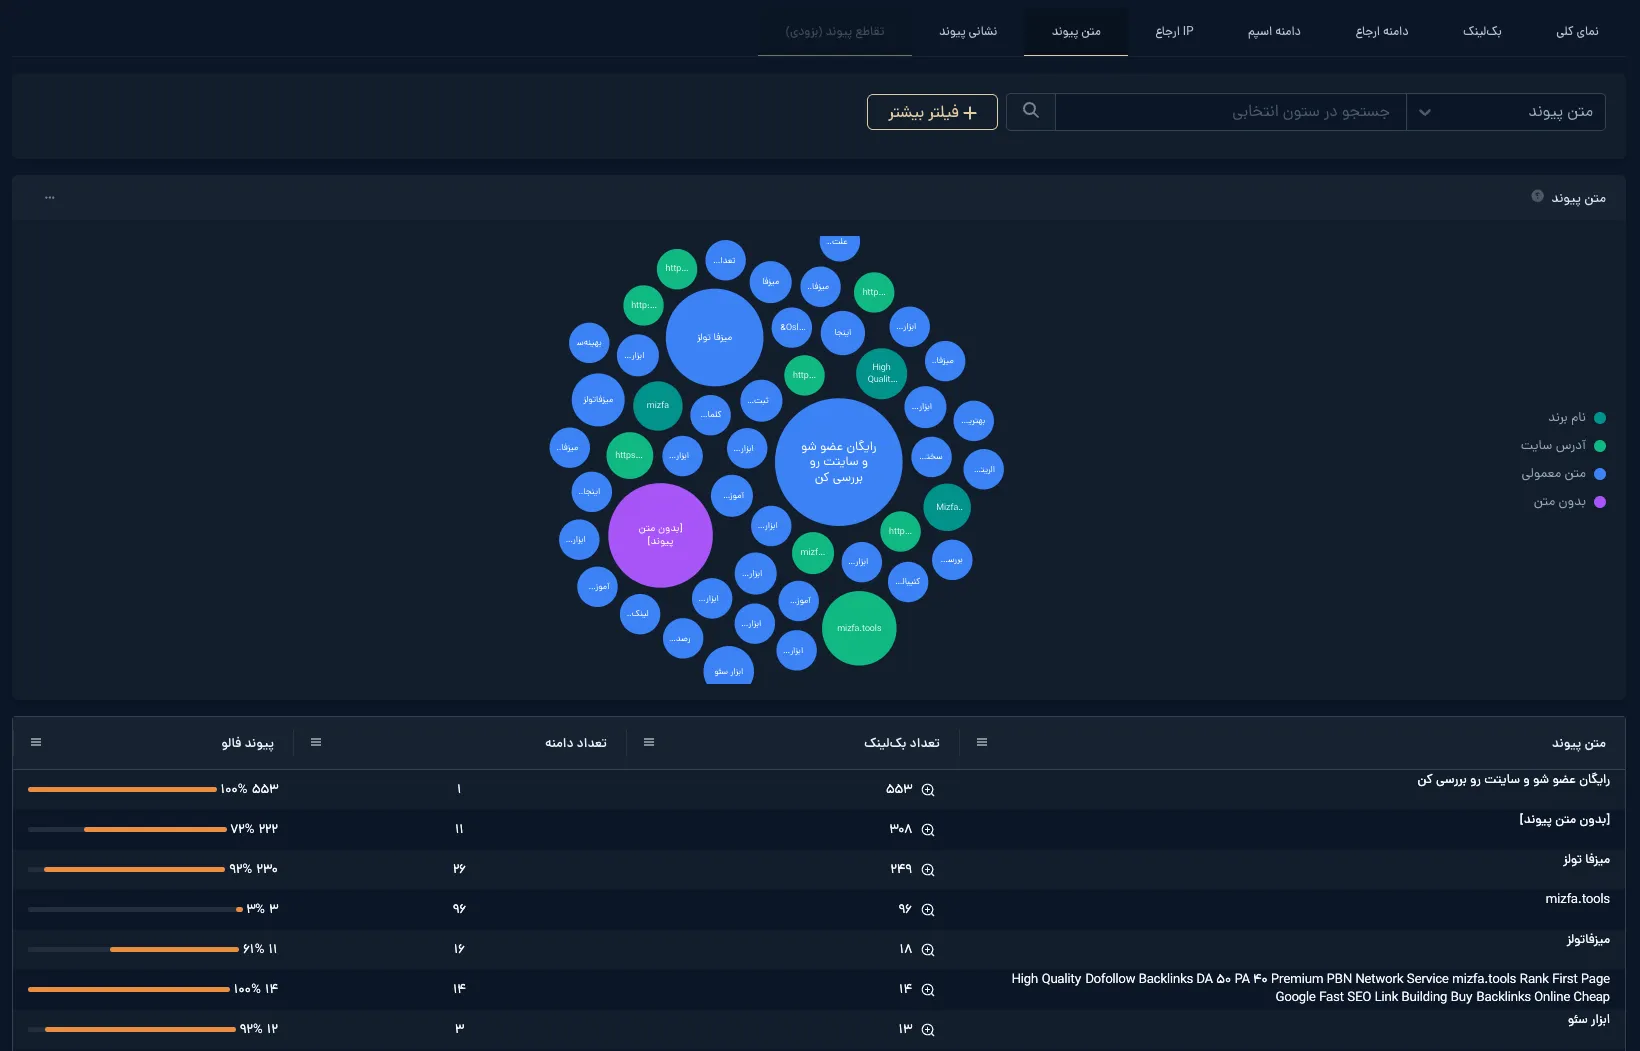The image size is (1640, 1051).
Task: Click the purple بدون متن پیوند bubble
Action: [x=660, y=535]
